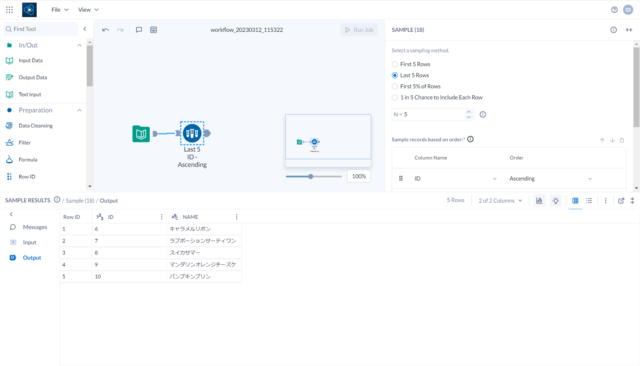
Task: Move order row down with arrow
Action: [612, 140]
